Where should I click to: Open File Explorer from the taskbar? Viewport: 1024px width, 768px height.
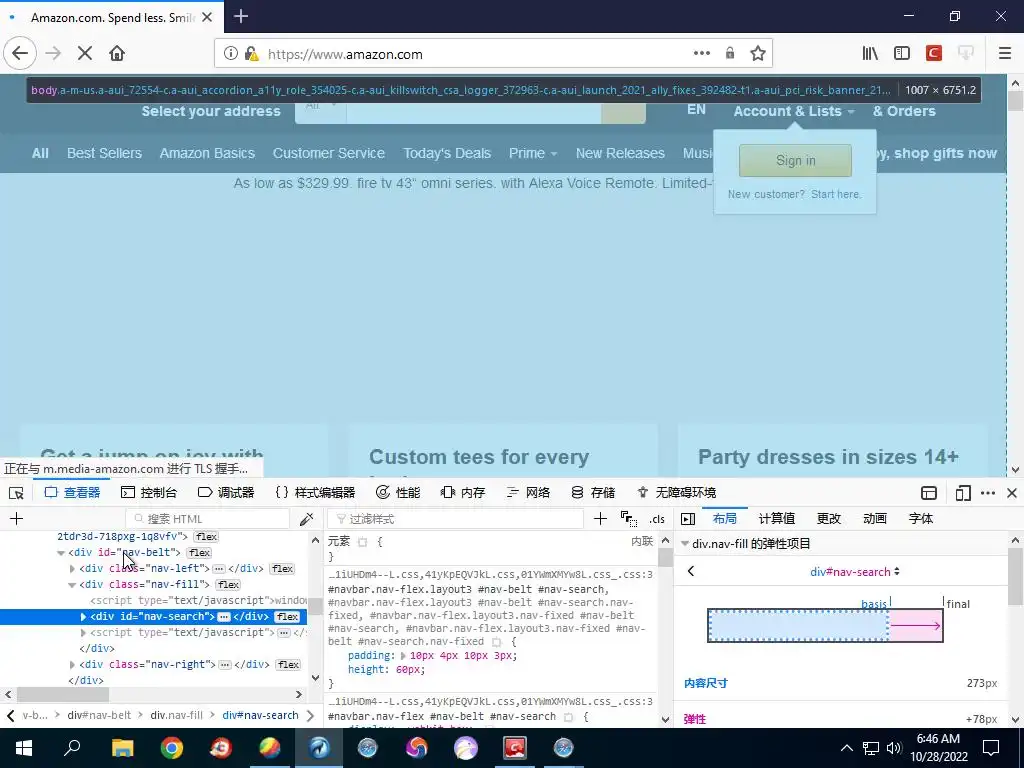[122, 748]
